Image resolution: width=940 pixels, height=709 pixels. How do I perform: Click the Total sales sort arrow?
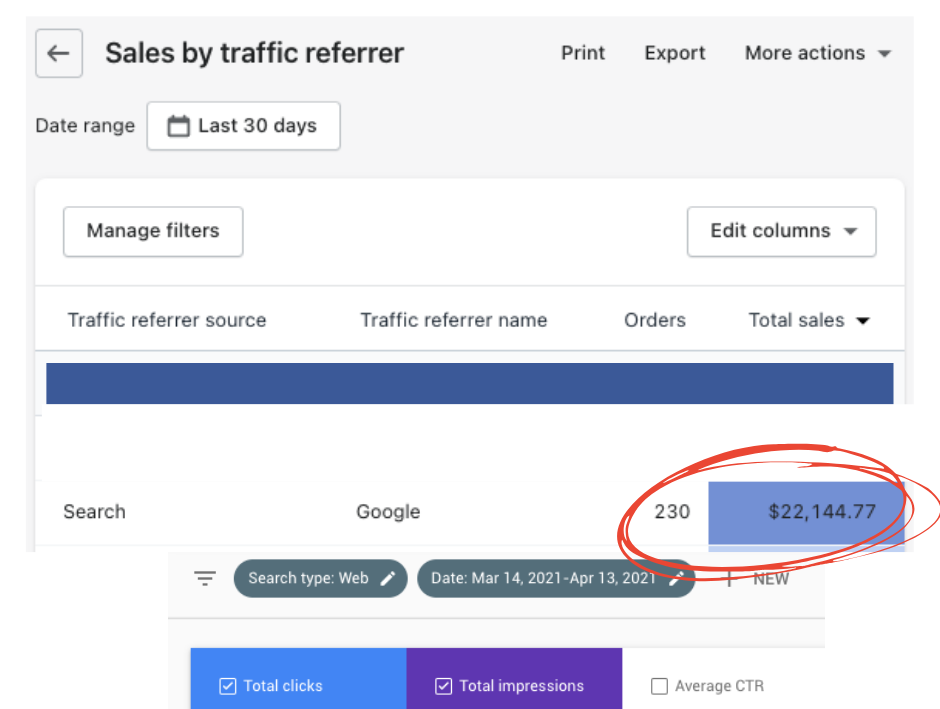[862, 321]
